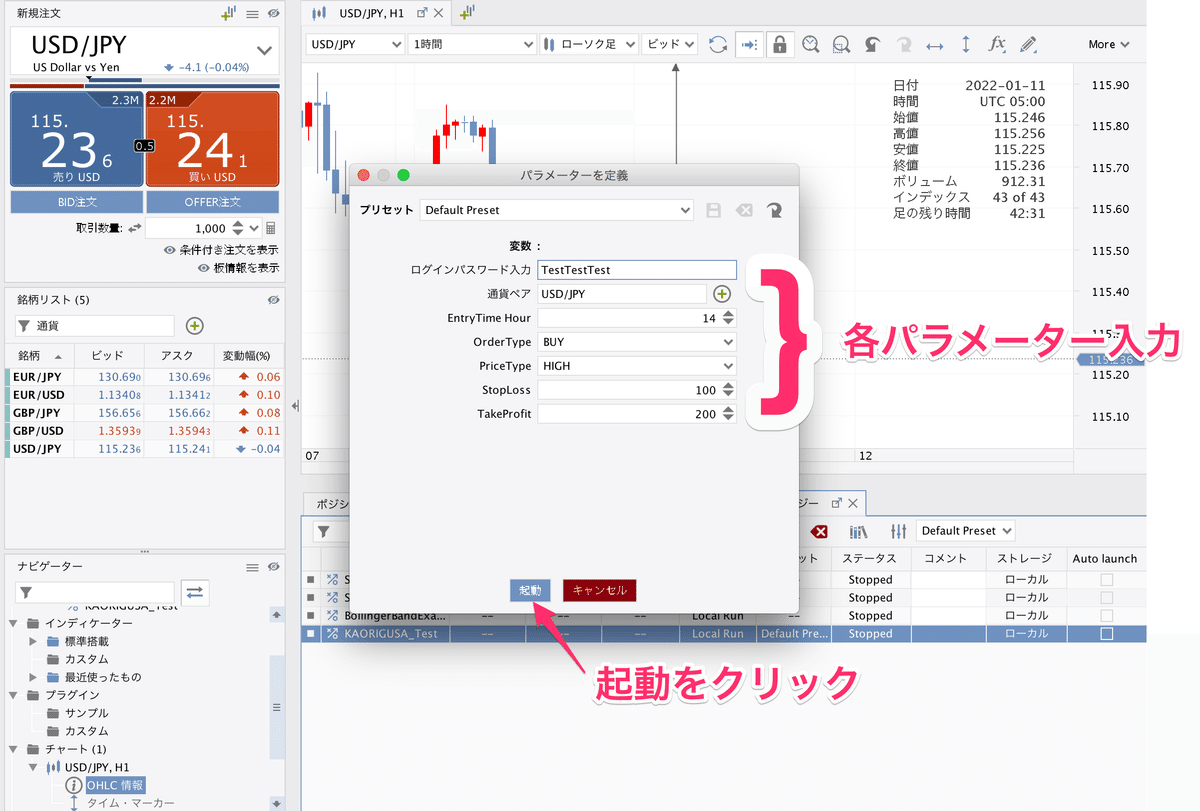The image size is (1200, 811).
Task: Click the orange 買い USD buy tile
Action: pos(212,139)
